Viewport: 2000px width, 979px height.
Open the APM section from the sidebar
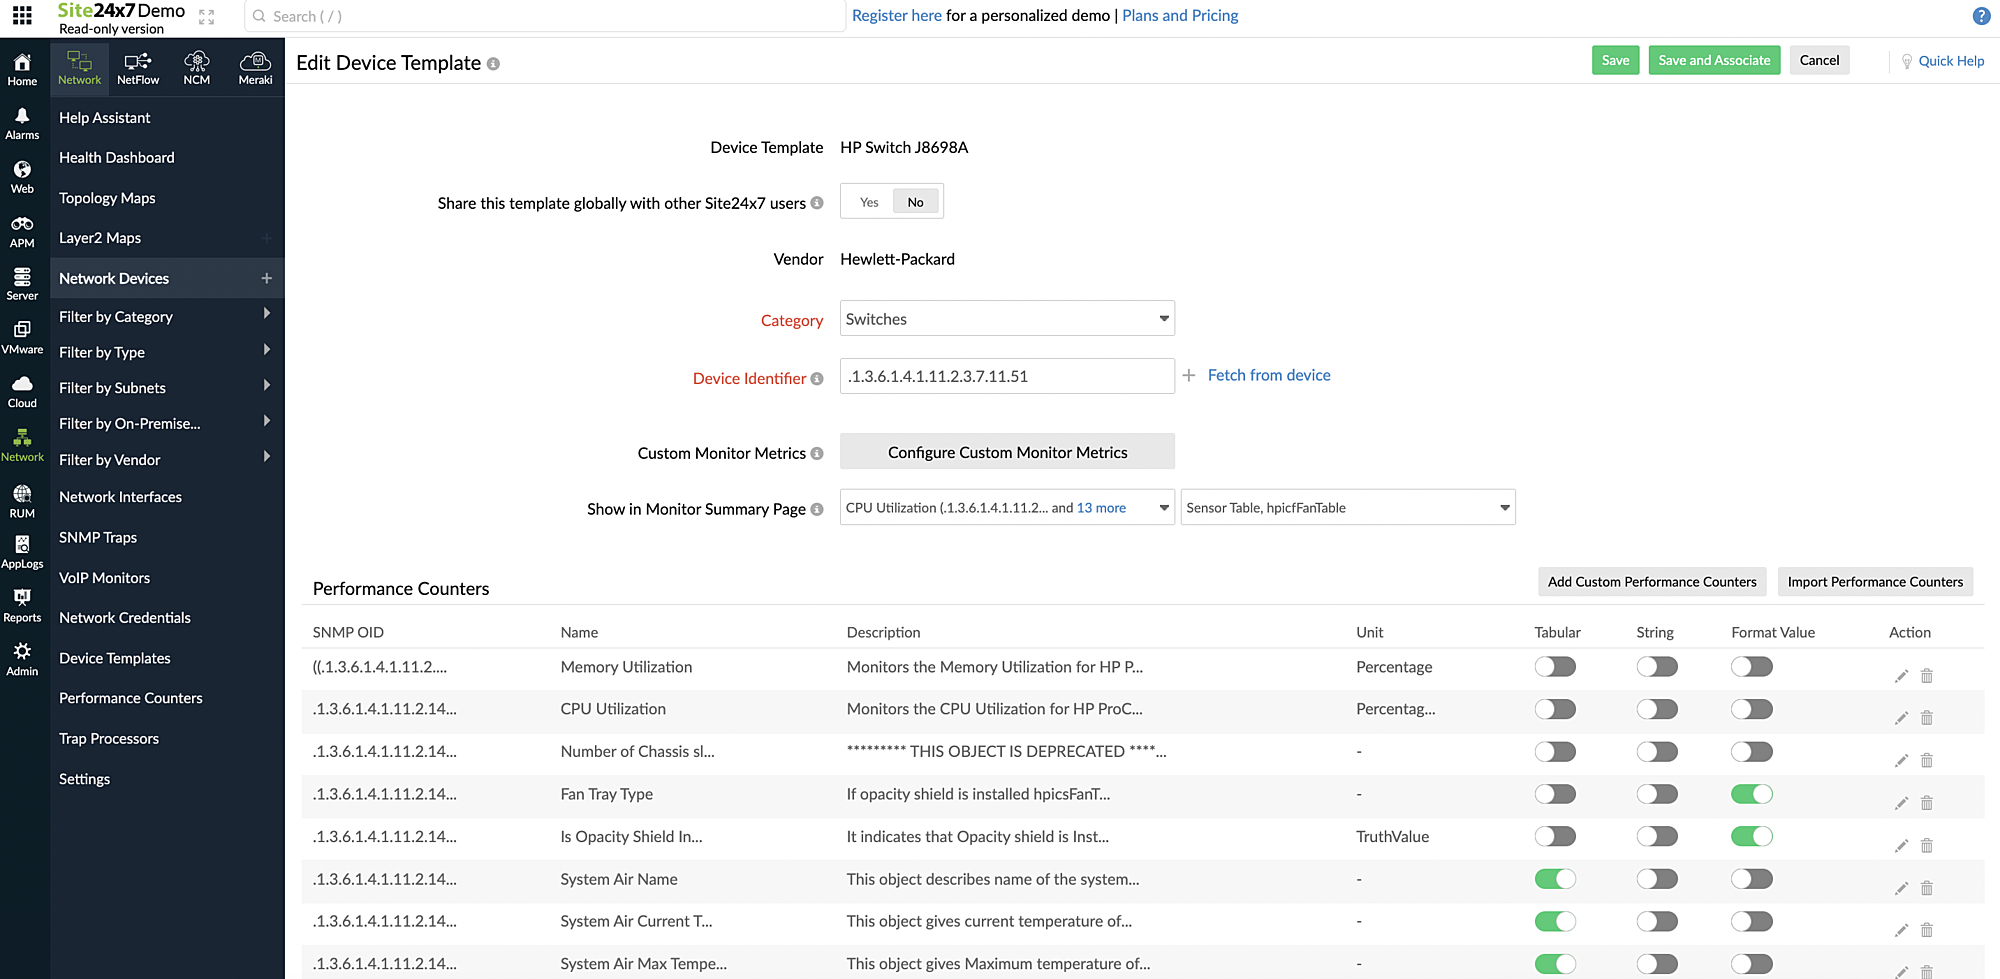[x=21, y=230]
